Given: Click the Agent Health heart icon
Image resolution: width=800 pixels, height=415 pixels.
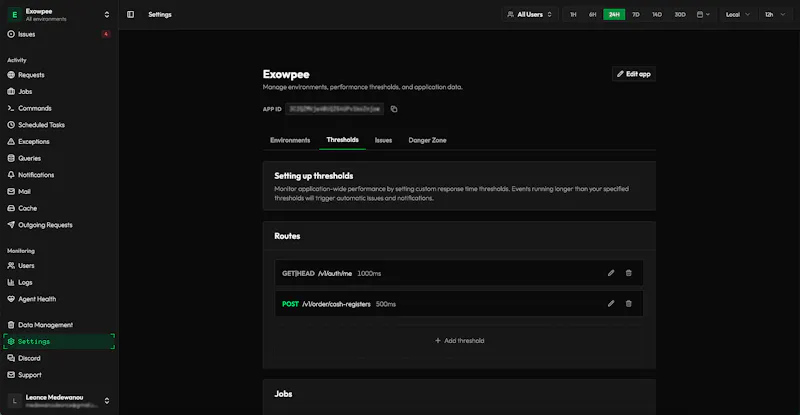Looking at the screenshot, I should (11, 299).
